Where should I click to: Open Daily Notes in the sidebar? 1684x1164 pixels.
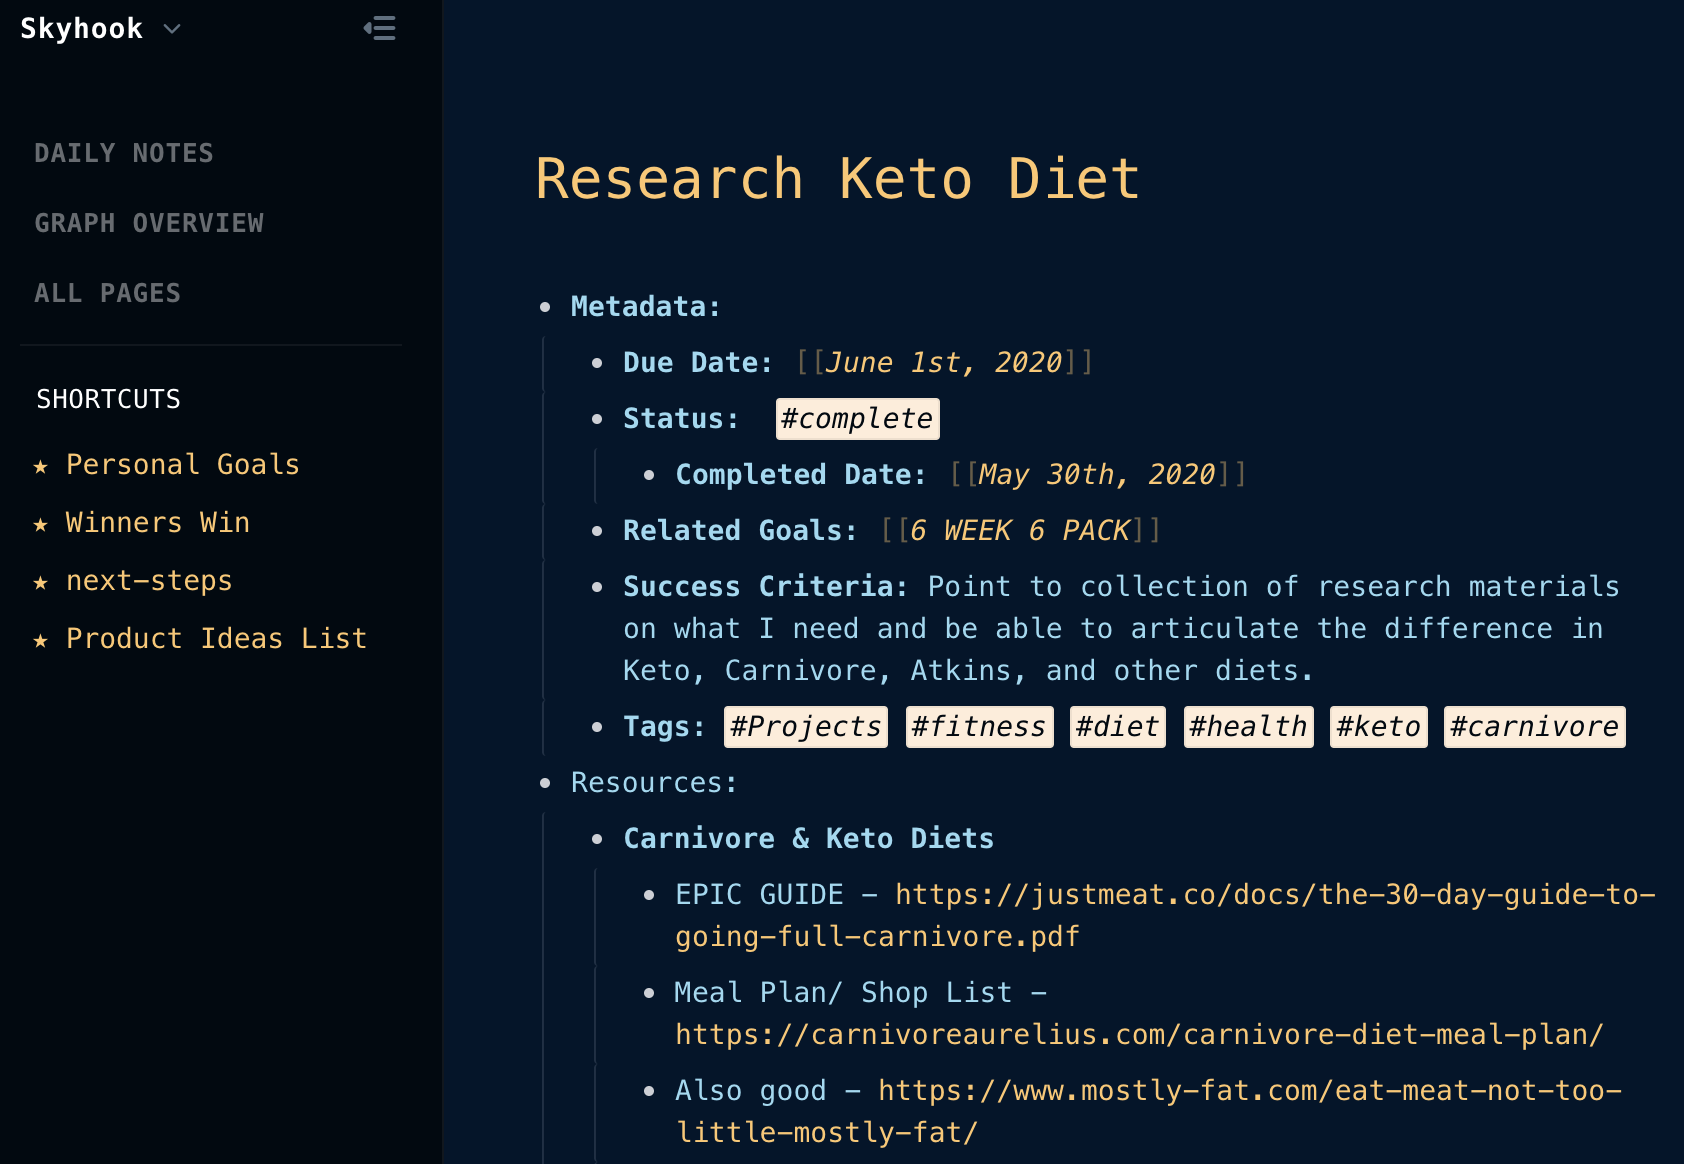[x=124, y=153]
